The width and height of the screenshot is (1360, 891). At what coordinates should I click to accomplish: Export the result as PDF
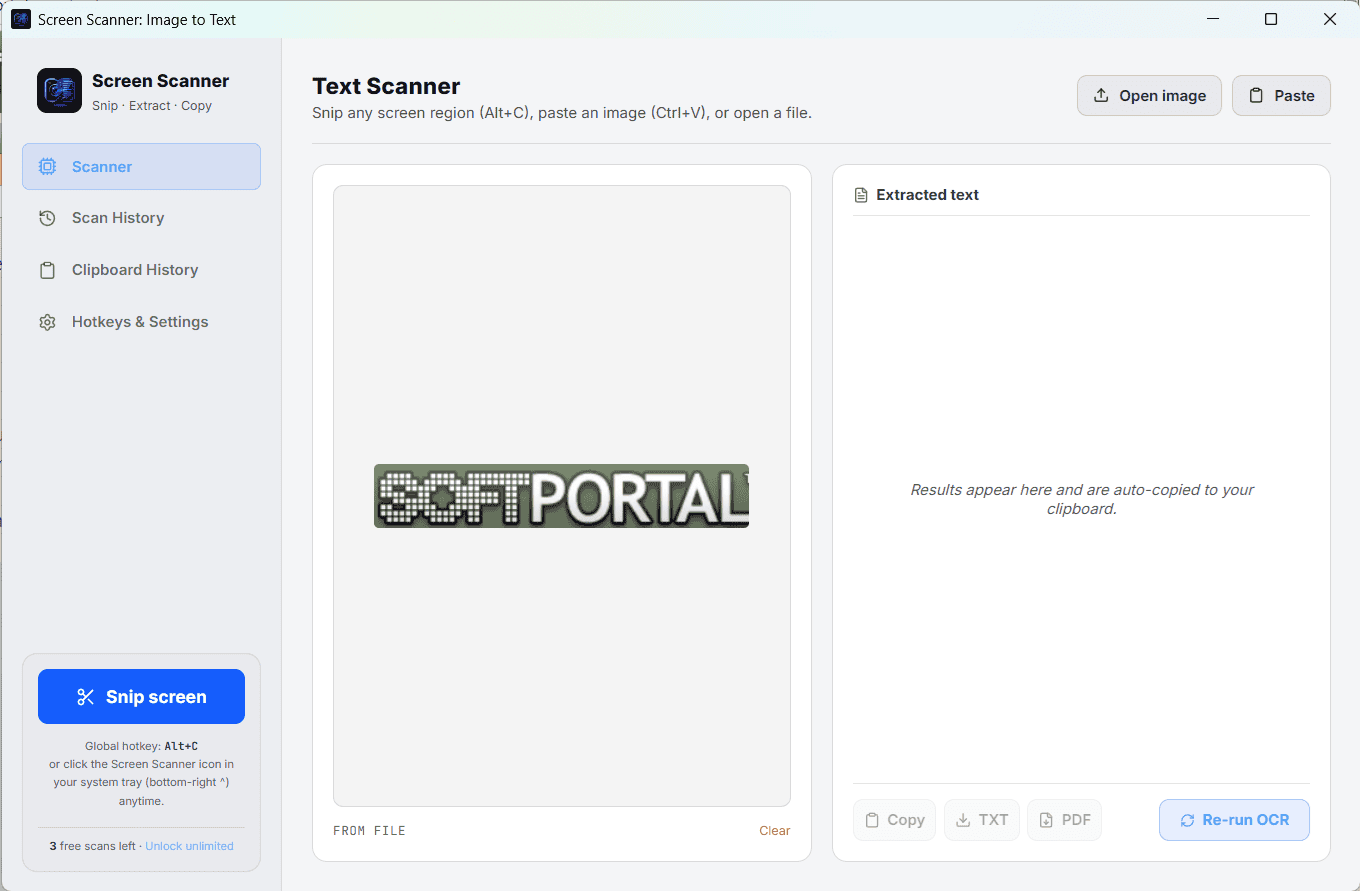pyautogui.click(x=1064, y=820)
